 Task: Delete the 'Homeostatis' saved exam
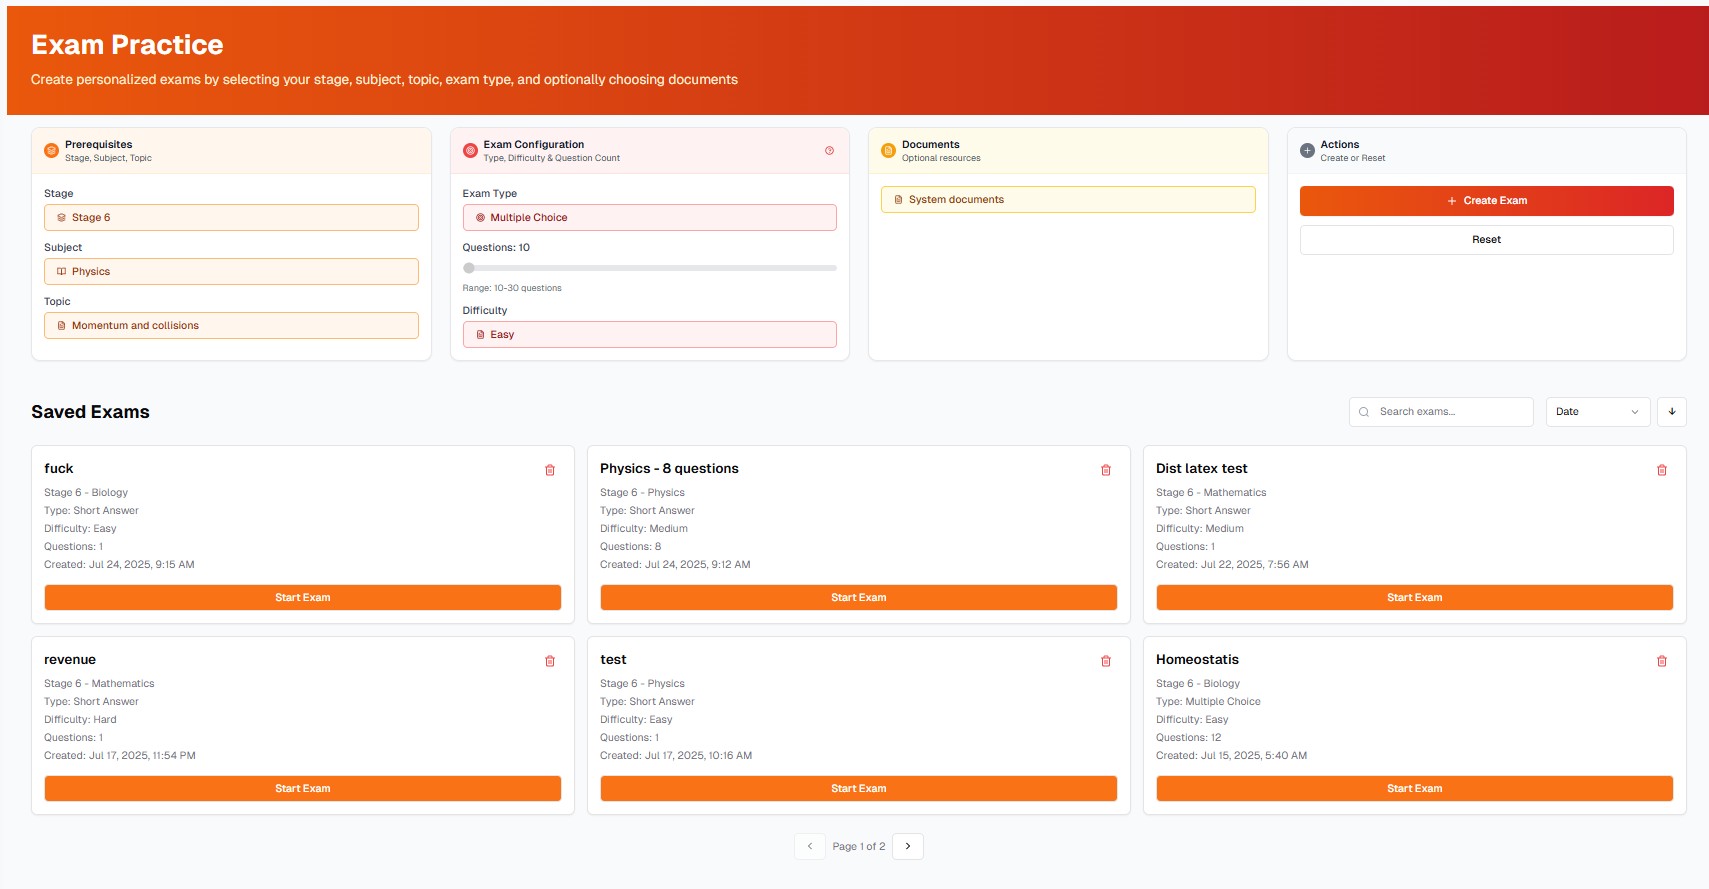[1662, 661]
